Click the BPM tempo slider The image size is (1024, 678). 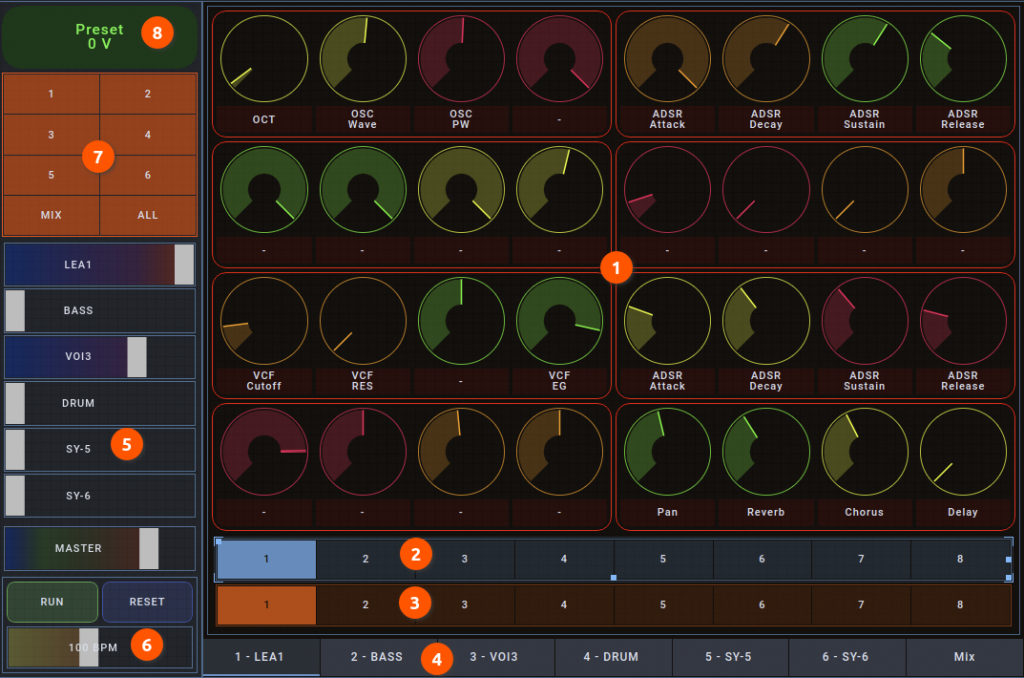(99, 647)
